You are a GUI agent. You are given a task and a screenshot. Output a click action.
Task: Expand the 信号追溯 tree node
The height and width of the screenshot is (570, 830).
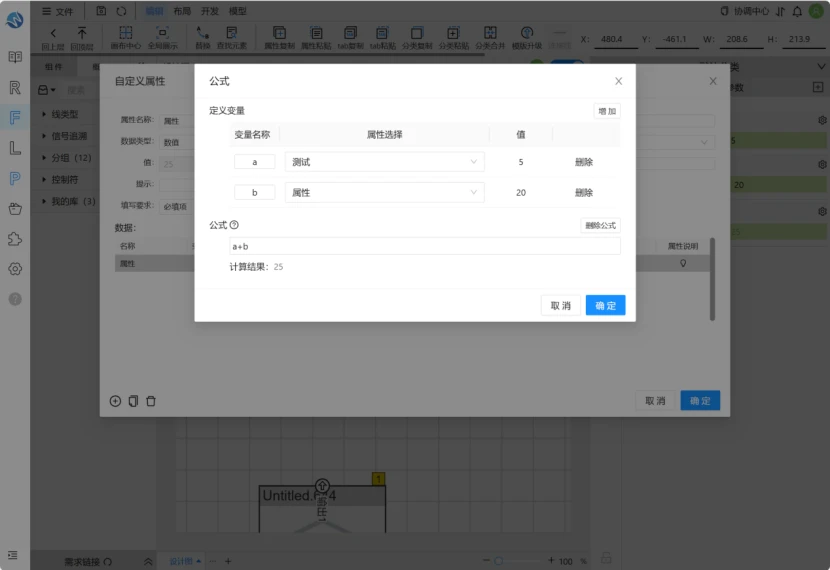click(x=44, y=136)
